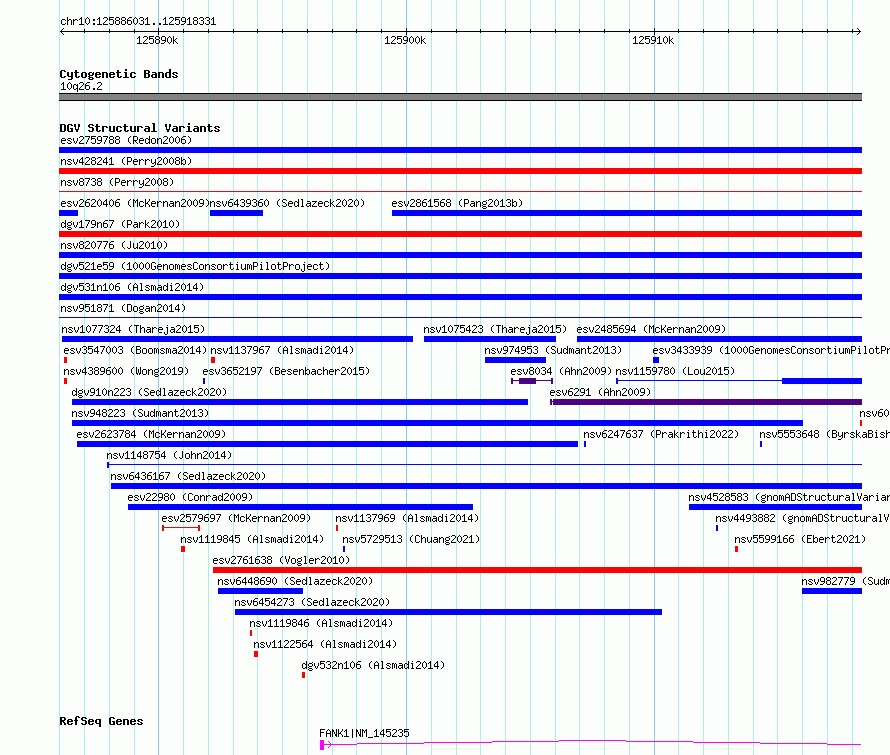Select the nsv982779 blue bar
890x755 pixels.
[x=832, y=591]
